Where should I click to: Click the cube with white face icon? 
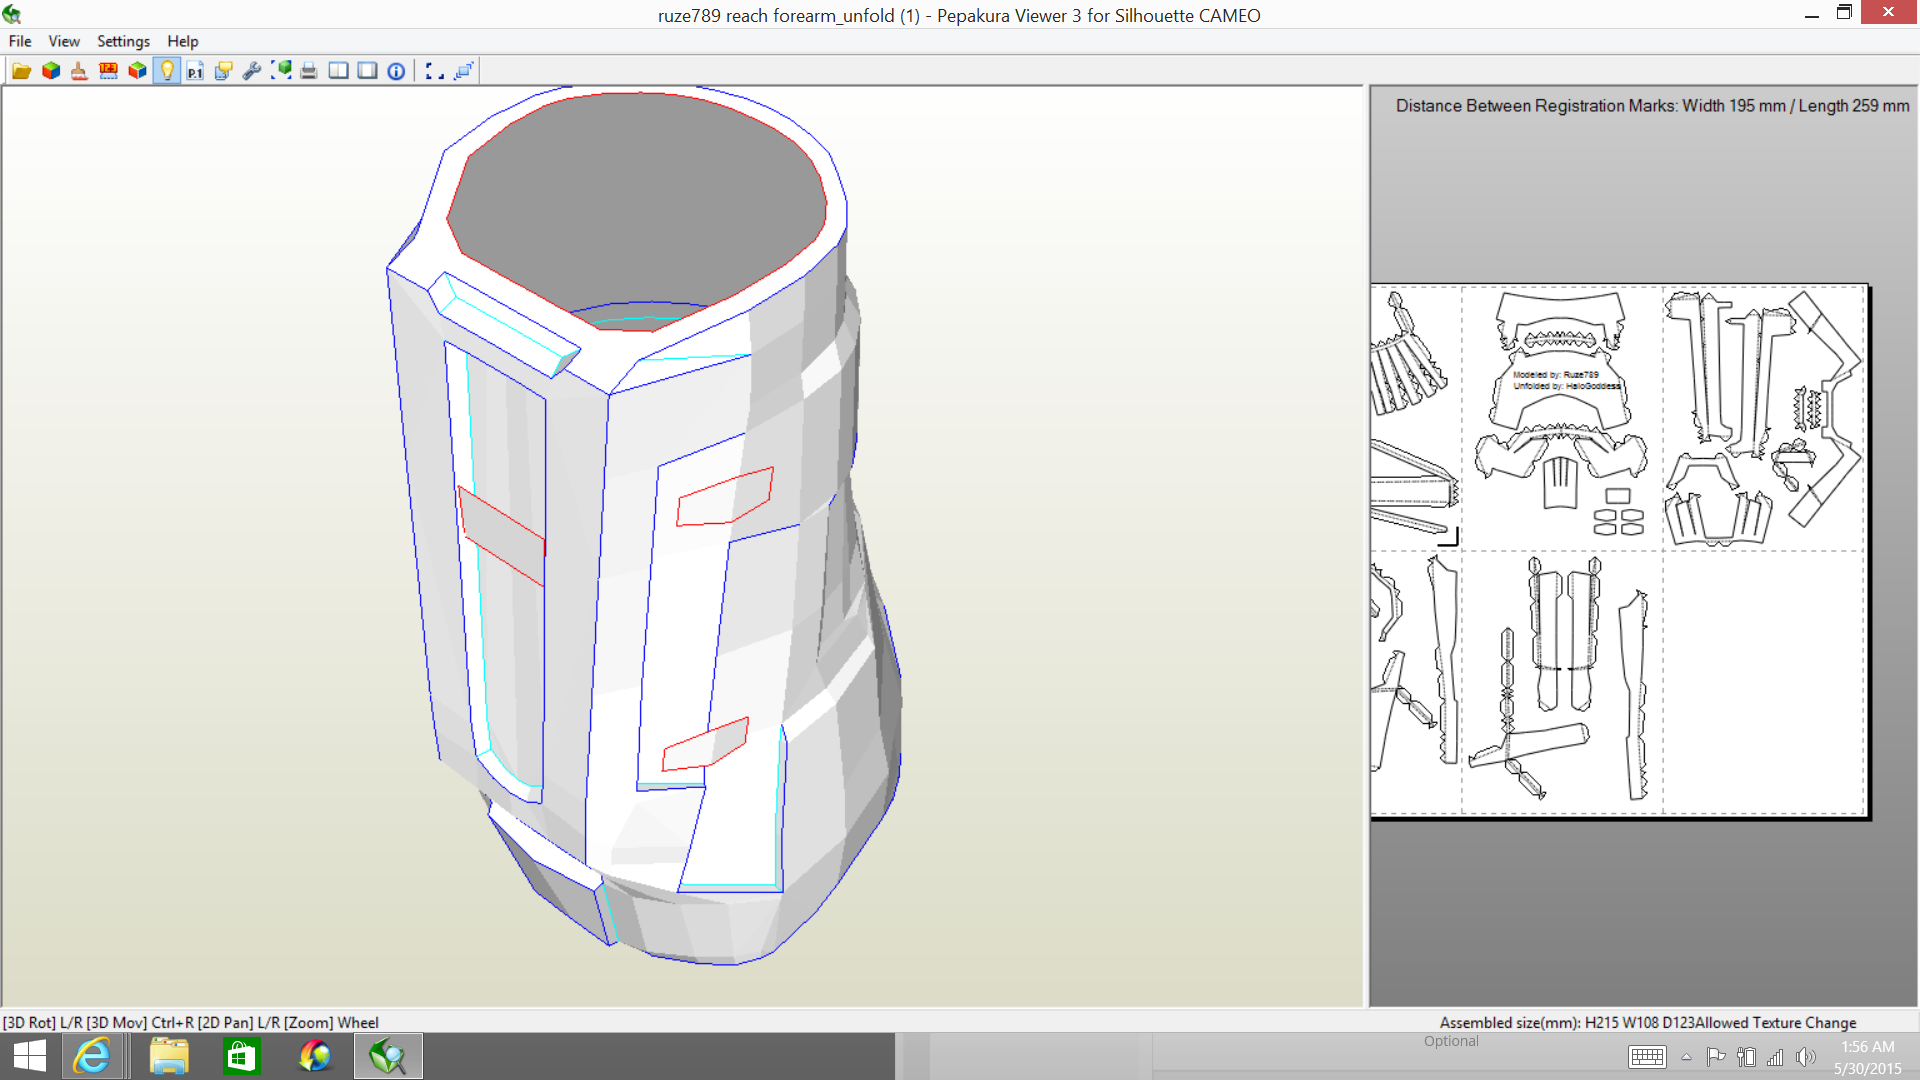click(137, 71)
